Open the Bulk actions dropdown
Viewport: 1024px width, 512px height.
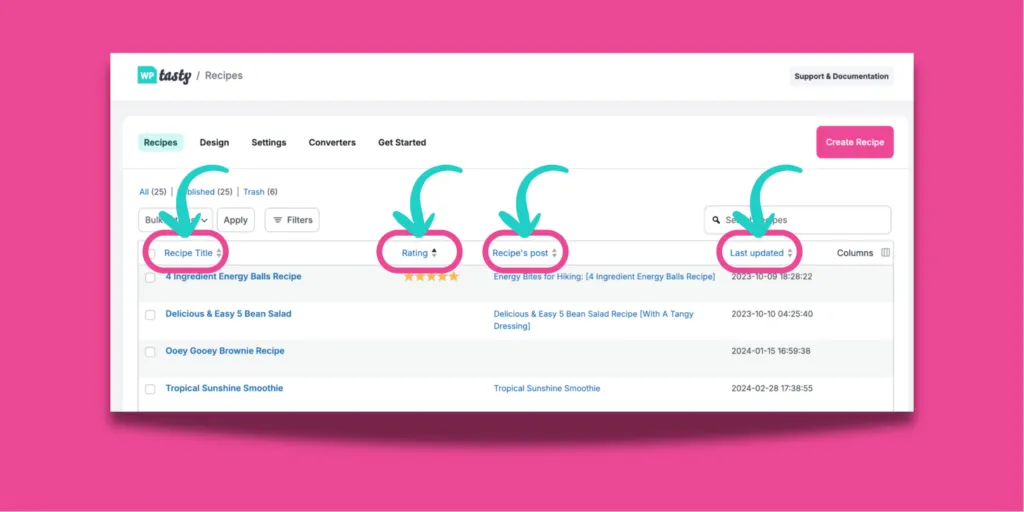coord(176,220)
